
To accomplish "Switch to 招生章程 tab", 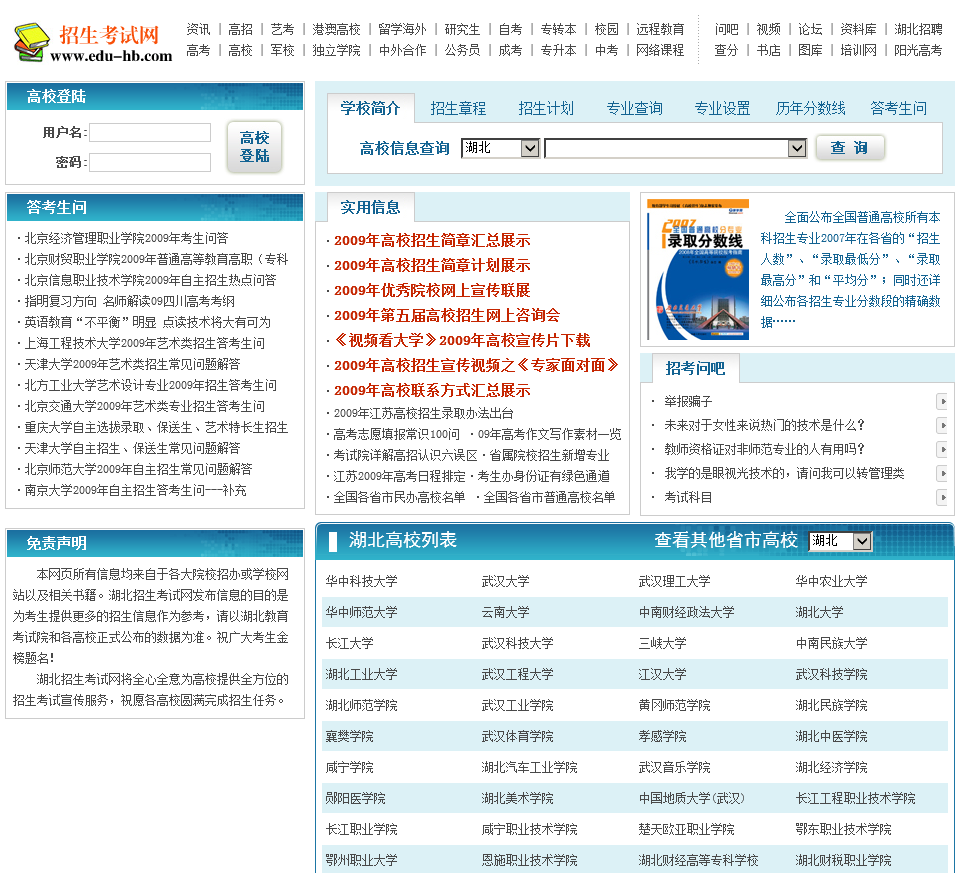I will click(x=458, y=108).
